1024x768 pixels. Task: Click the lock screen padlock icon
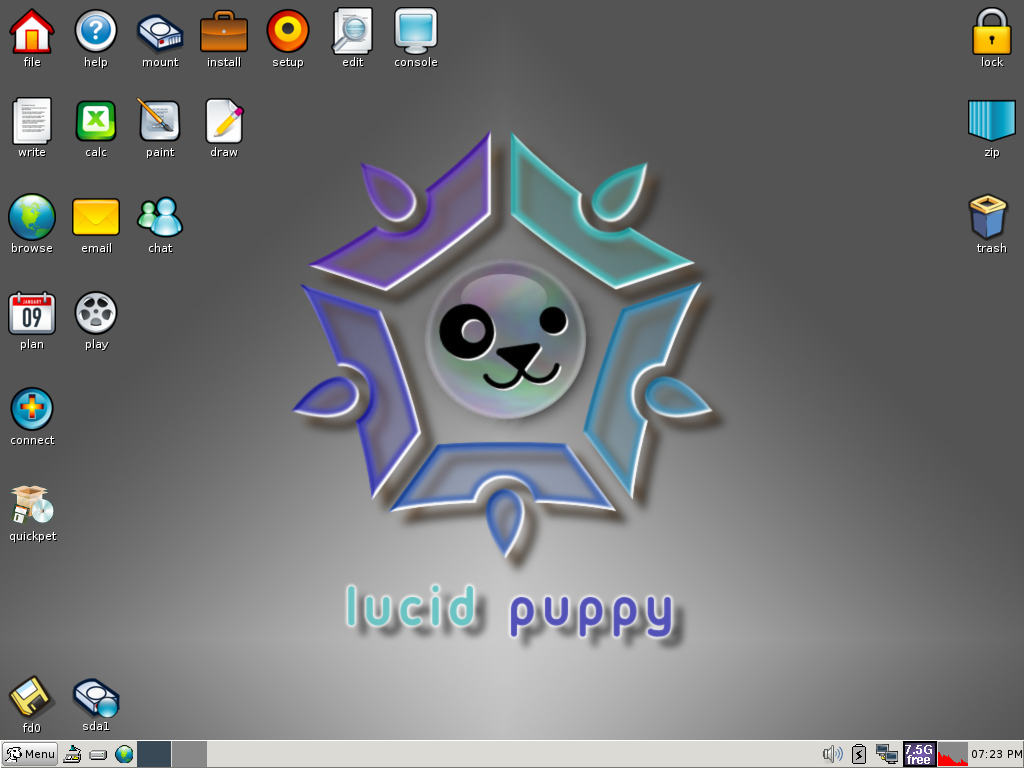(x=991, y=31)
